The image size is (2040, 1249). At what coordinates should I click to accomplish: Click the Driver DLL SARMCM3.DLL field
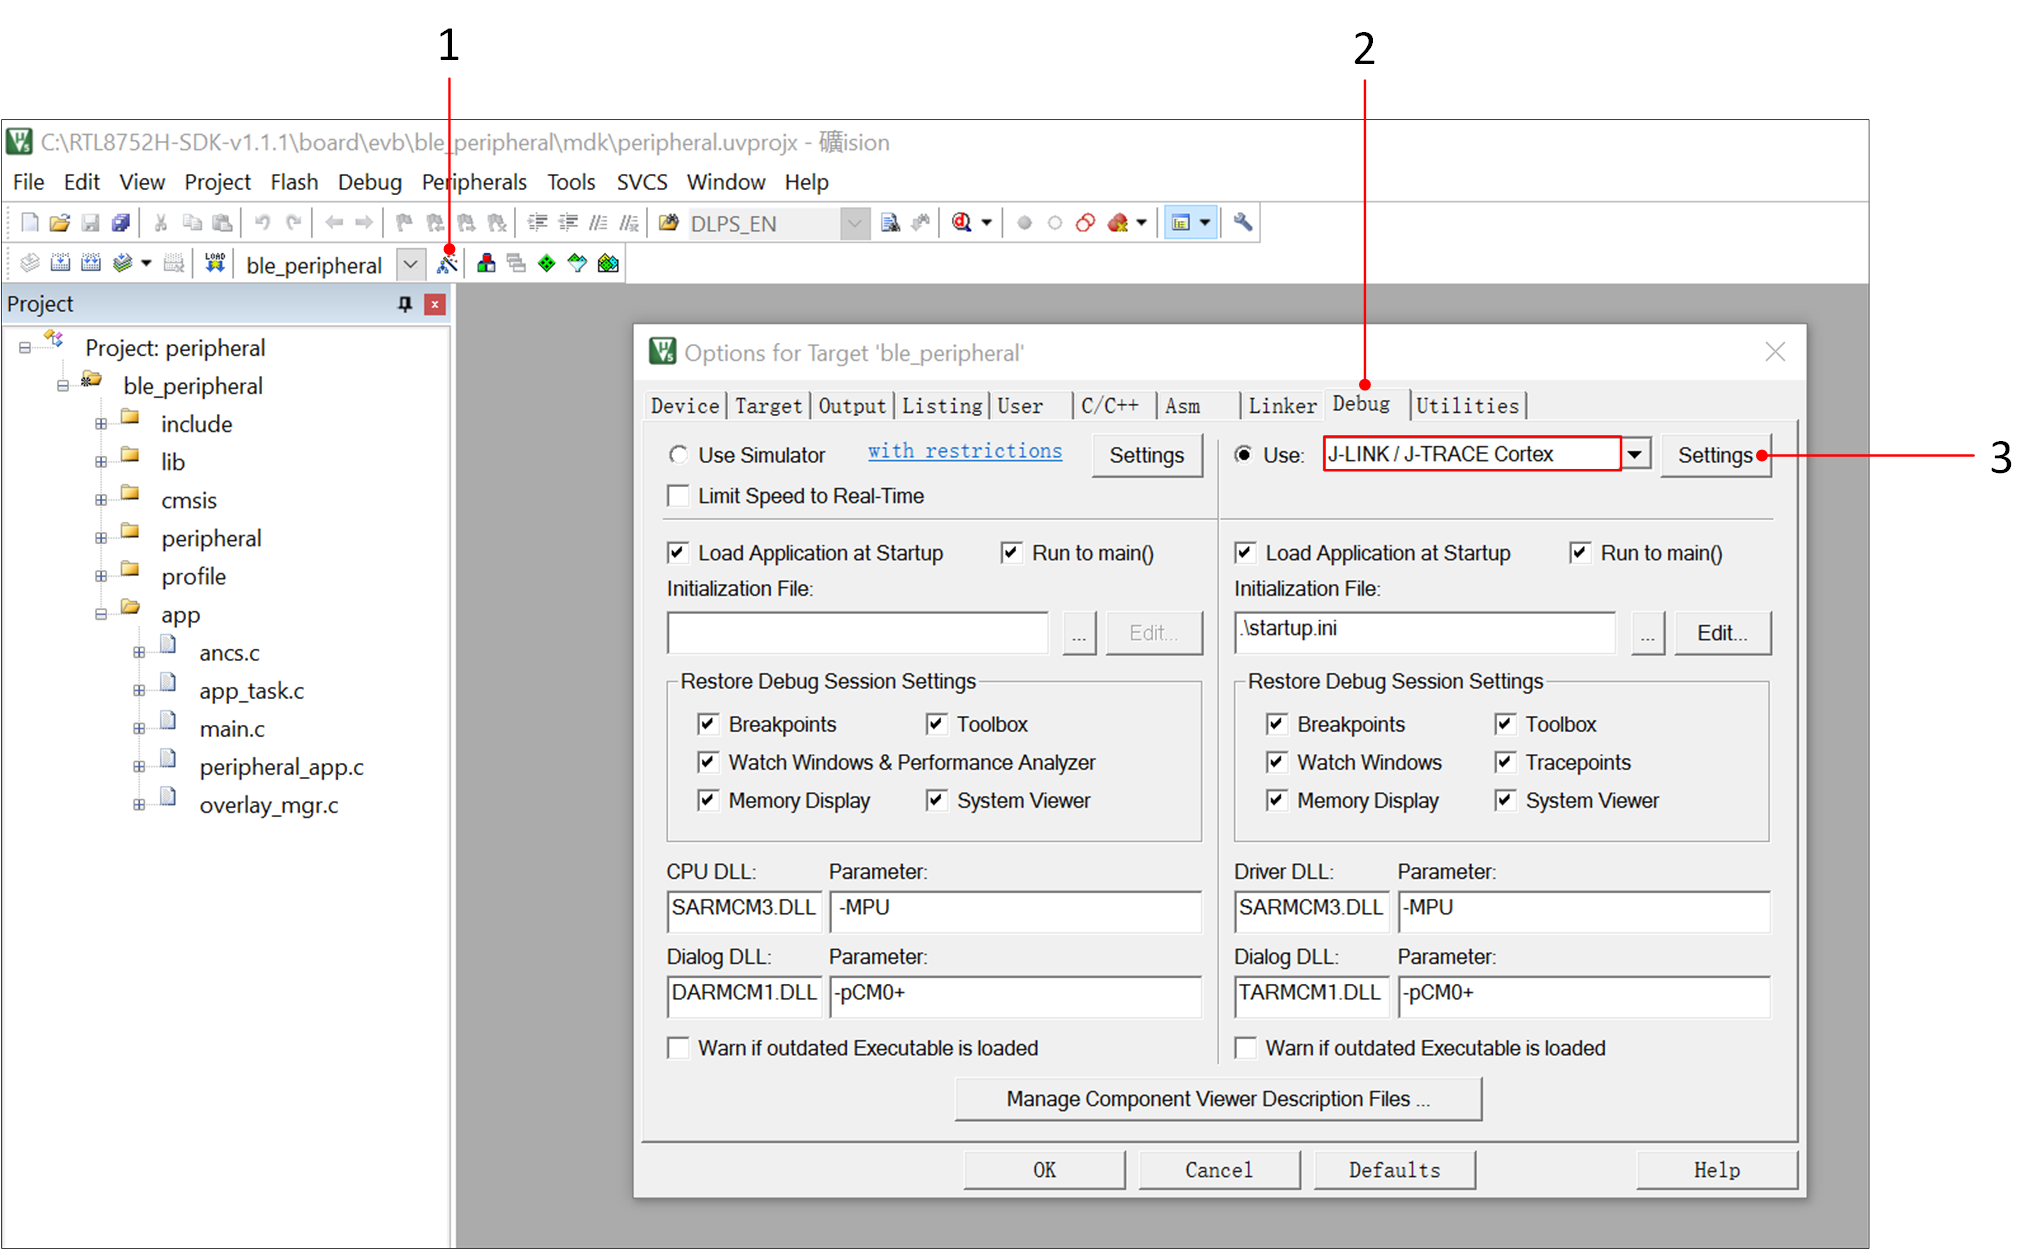point(1311,911)
